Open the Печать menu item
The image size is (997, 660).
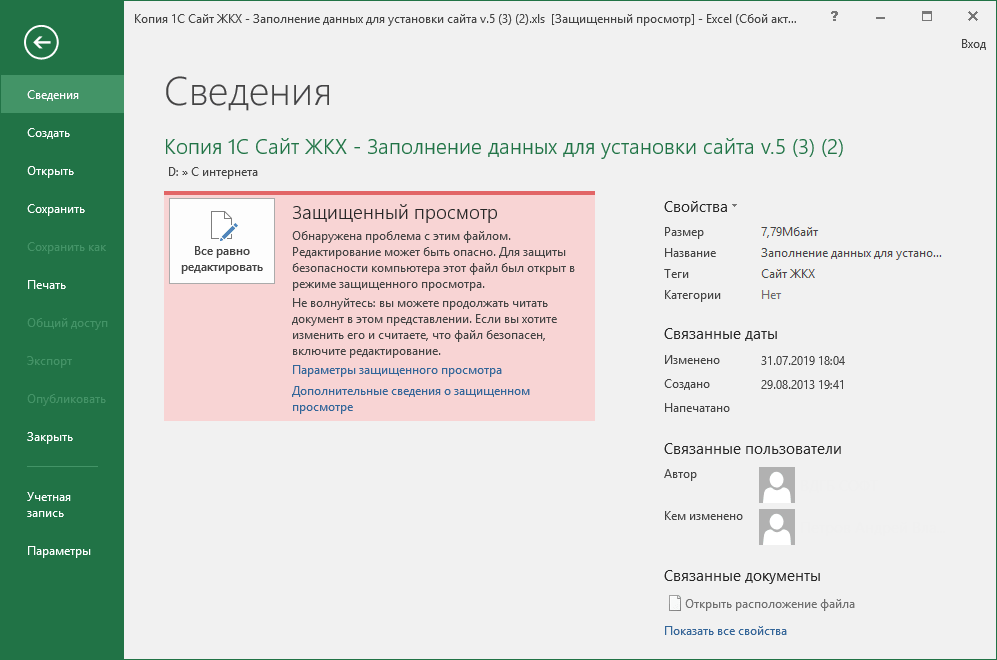pyautogui.click(x=46, y=285)
